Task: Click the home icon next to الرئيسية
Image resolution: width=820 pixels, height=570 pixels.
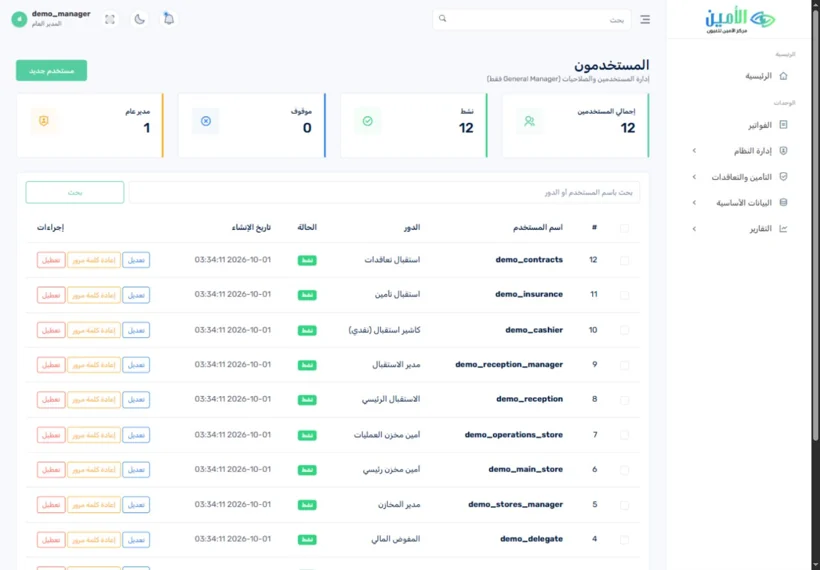Action: point(783,76)
